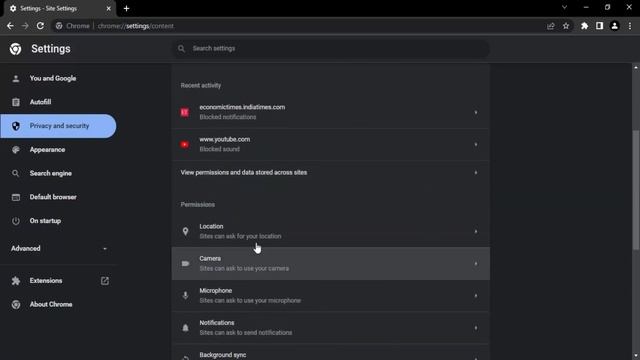Click the forward navigation arrow
The height and width of the screenshot is (360, 640).
(x=25, y=26)
